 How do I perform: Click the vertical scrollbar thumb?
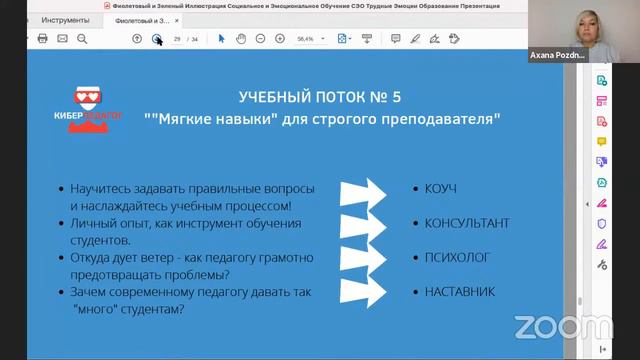(x=580, y=302)
